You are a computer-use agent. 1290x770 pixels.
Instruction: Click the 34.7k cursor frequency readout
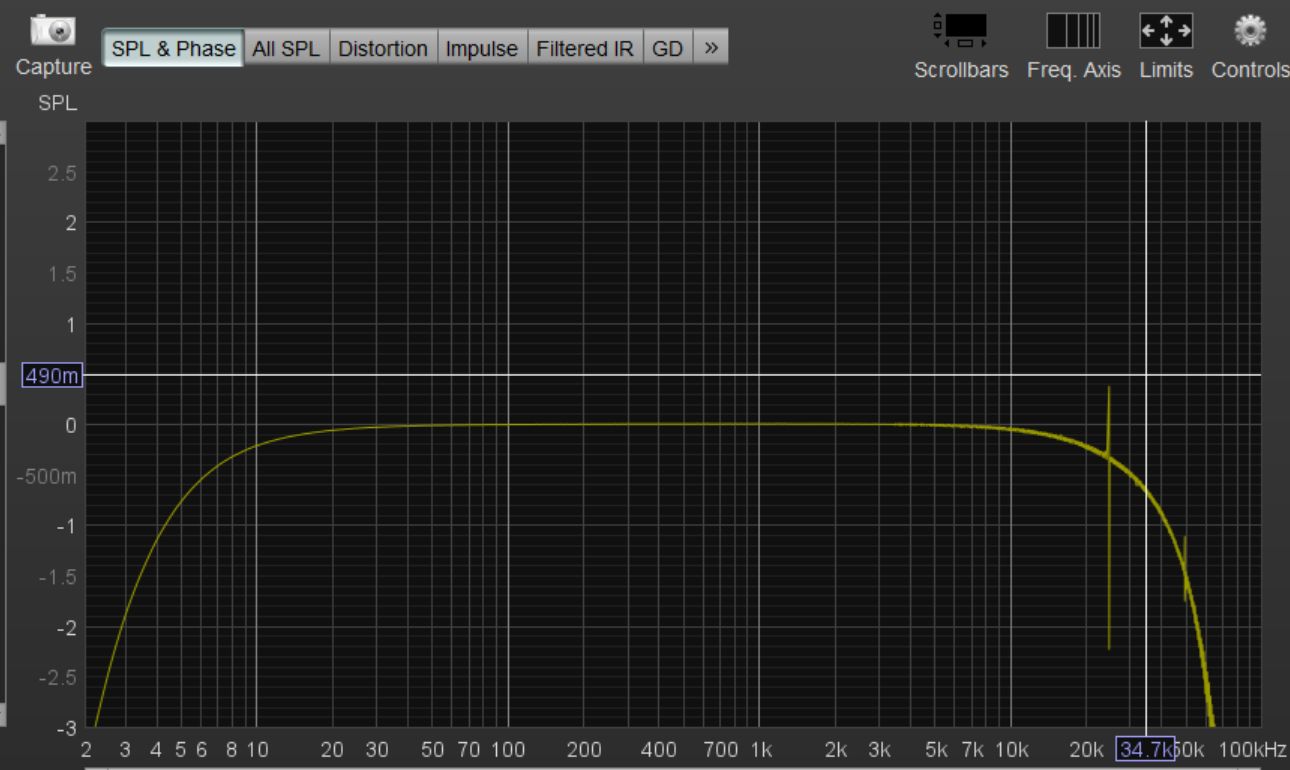click(1145, 749)
